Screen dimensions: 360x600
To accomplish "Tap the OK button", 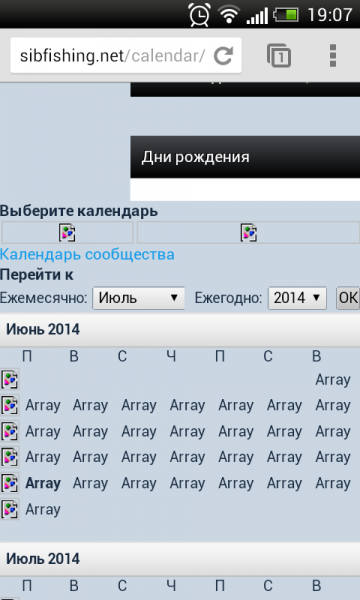I will click(348, 298).
